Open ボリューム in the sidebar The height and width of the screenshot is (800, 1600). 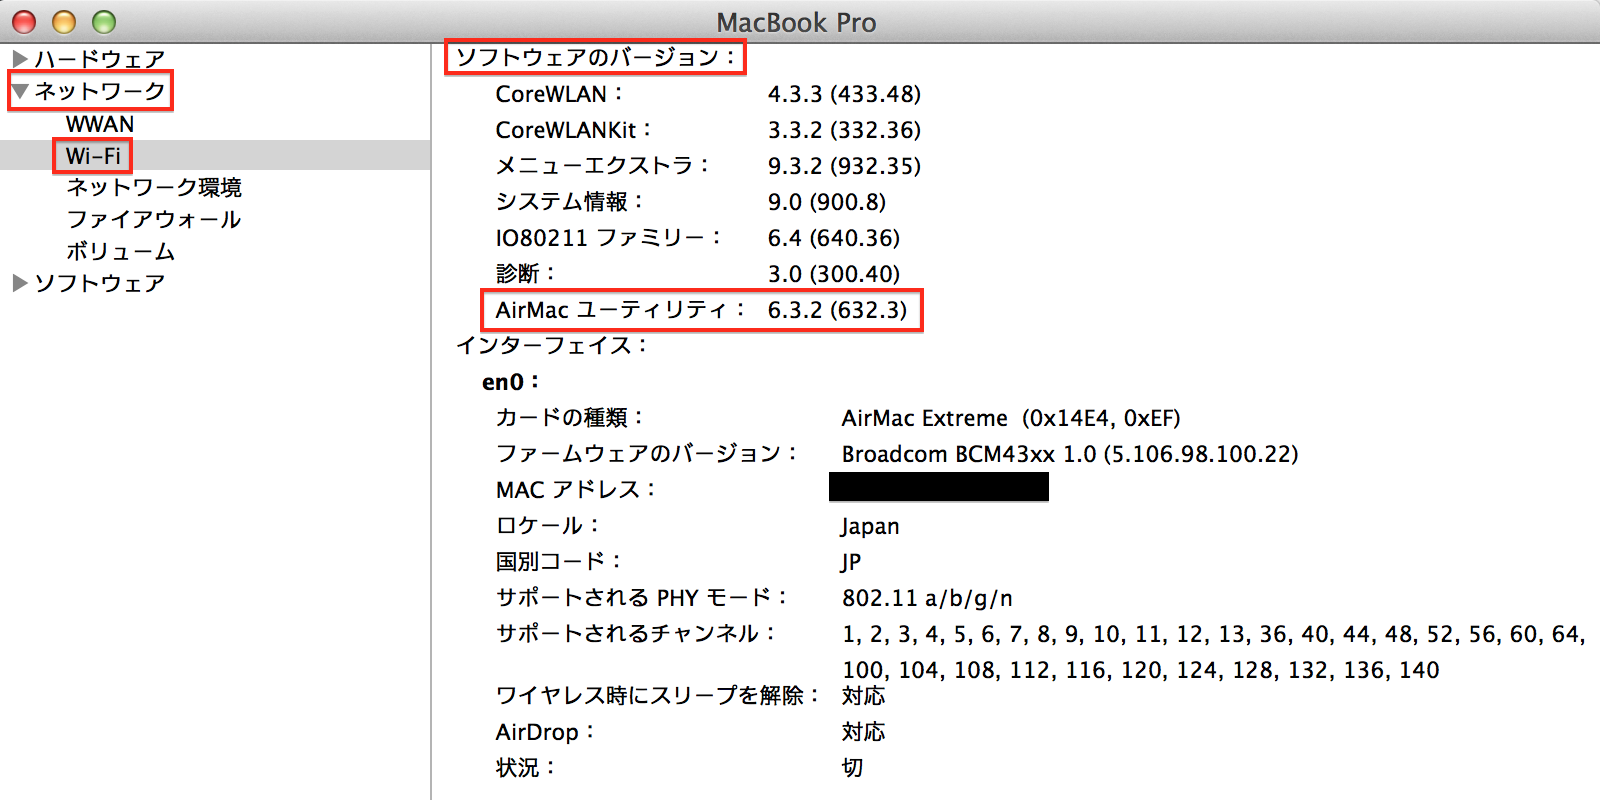[121, 251]
